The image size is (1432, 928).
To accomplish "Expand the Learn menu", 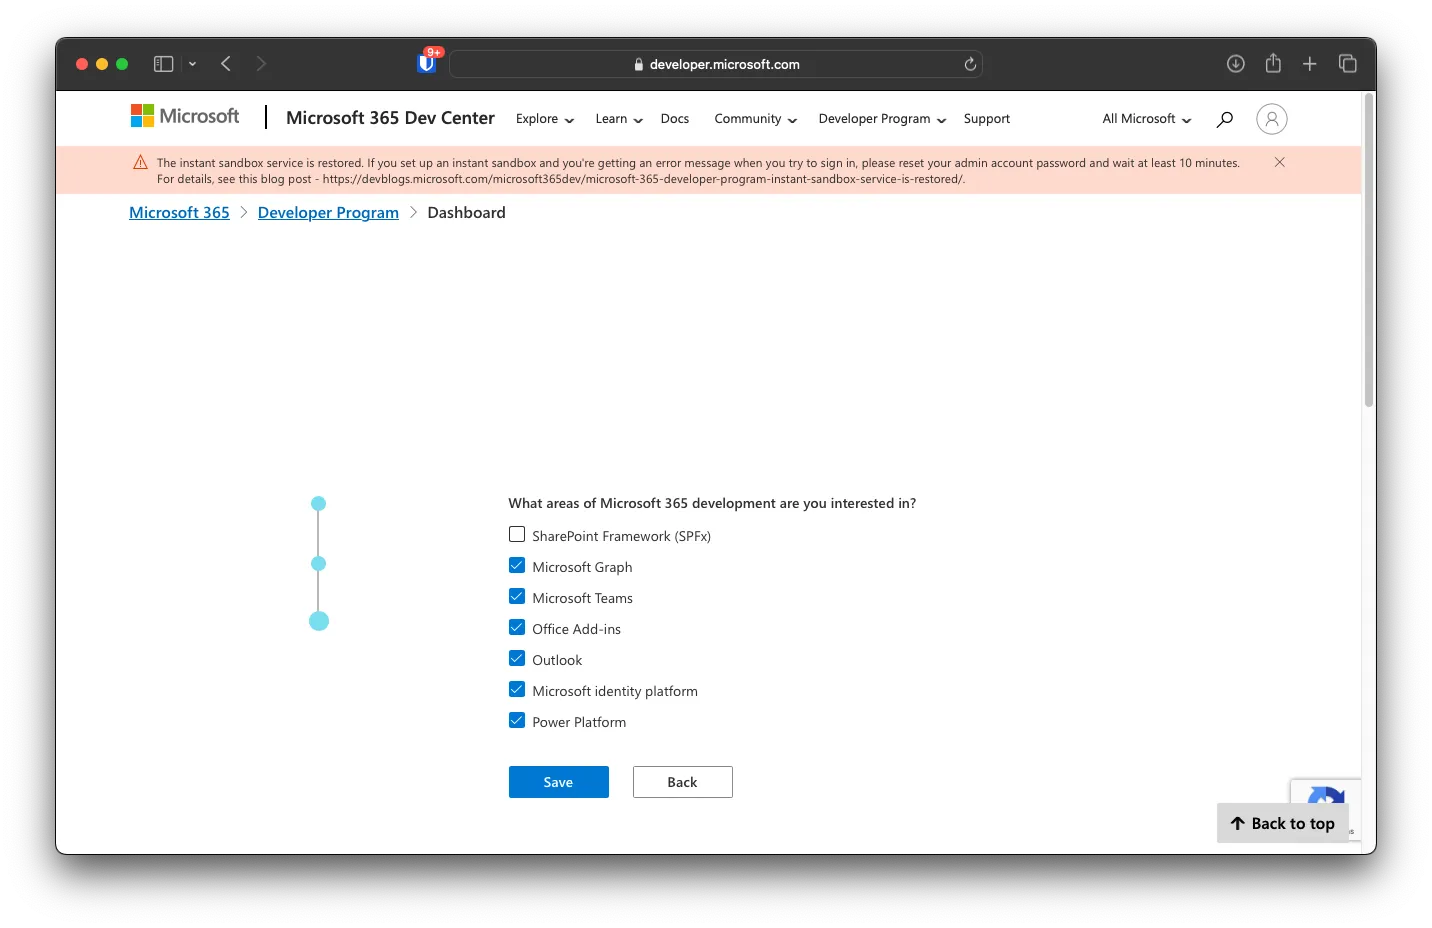I will pos(619,119).
